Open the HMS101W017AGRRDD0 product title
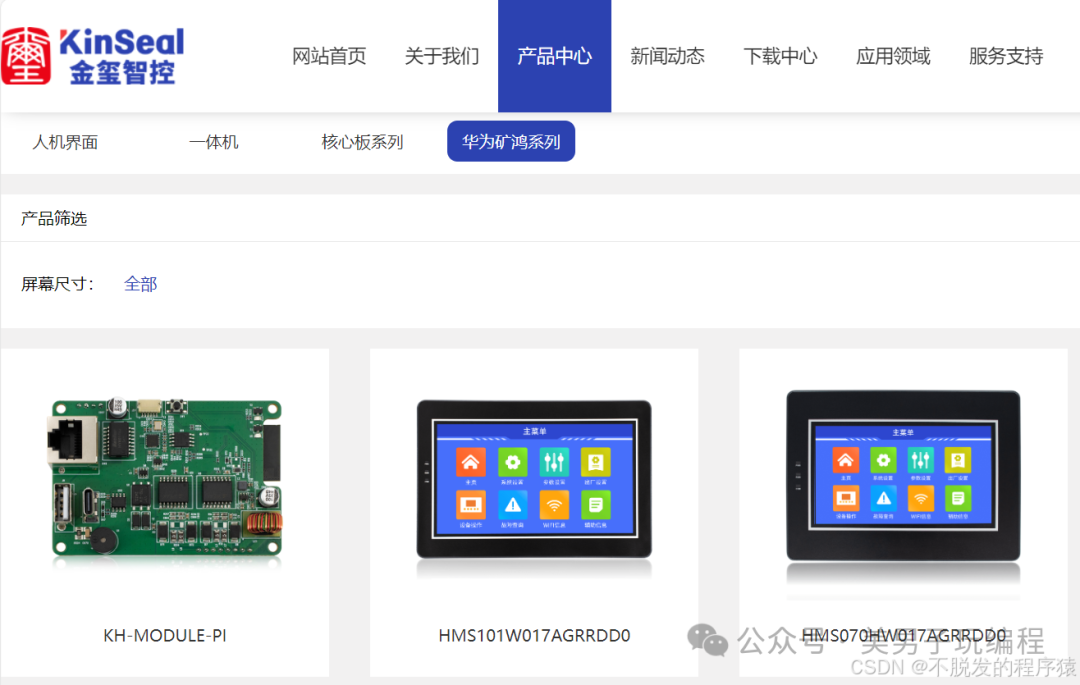 pyautogui.click(x=534, y=635)
